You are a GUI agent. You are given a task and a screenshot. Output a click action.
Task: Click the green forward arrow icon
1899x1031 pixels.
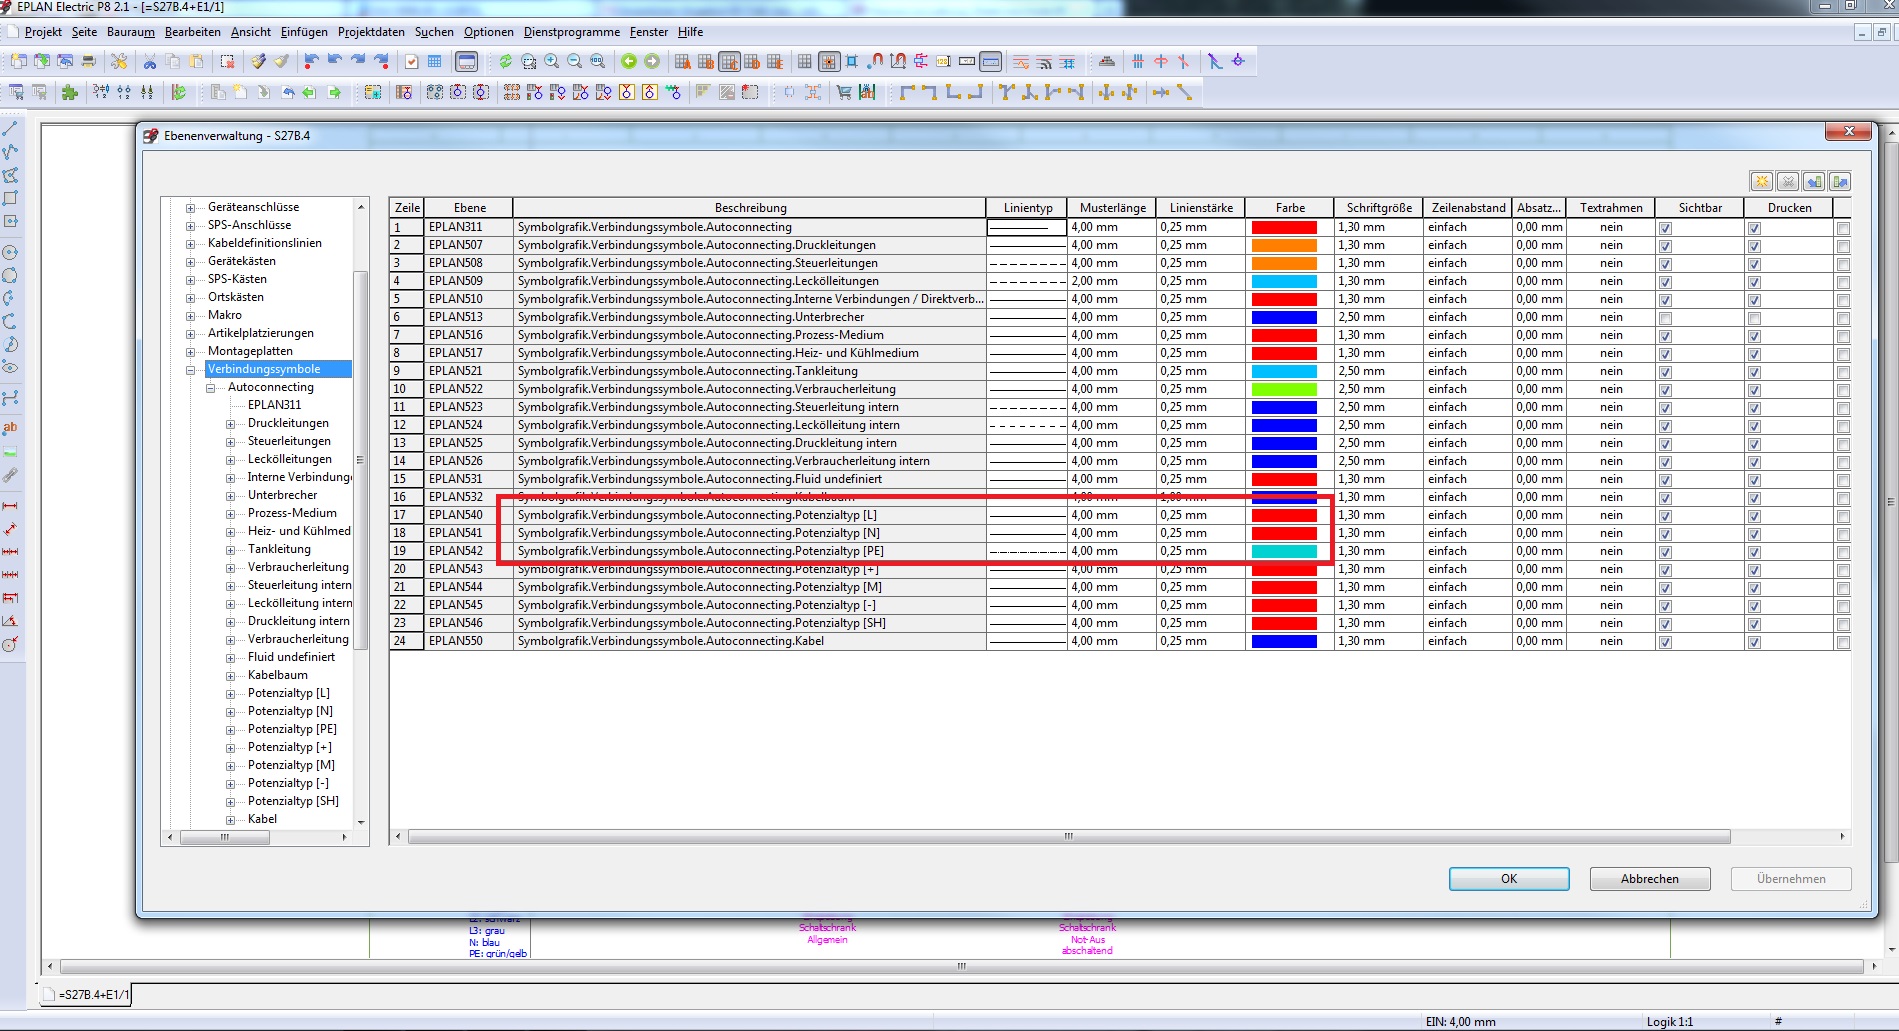[x=652, y=62]
